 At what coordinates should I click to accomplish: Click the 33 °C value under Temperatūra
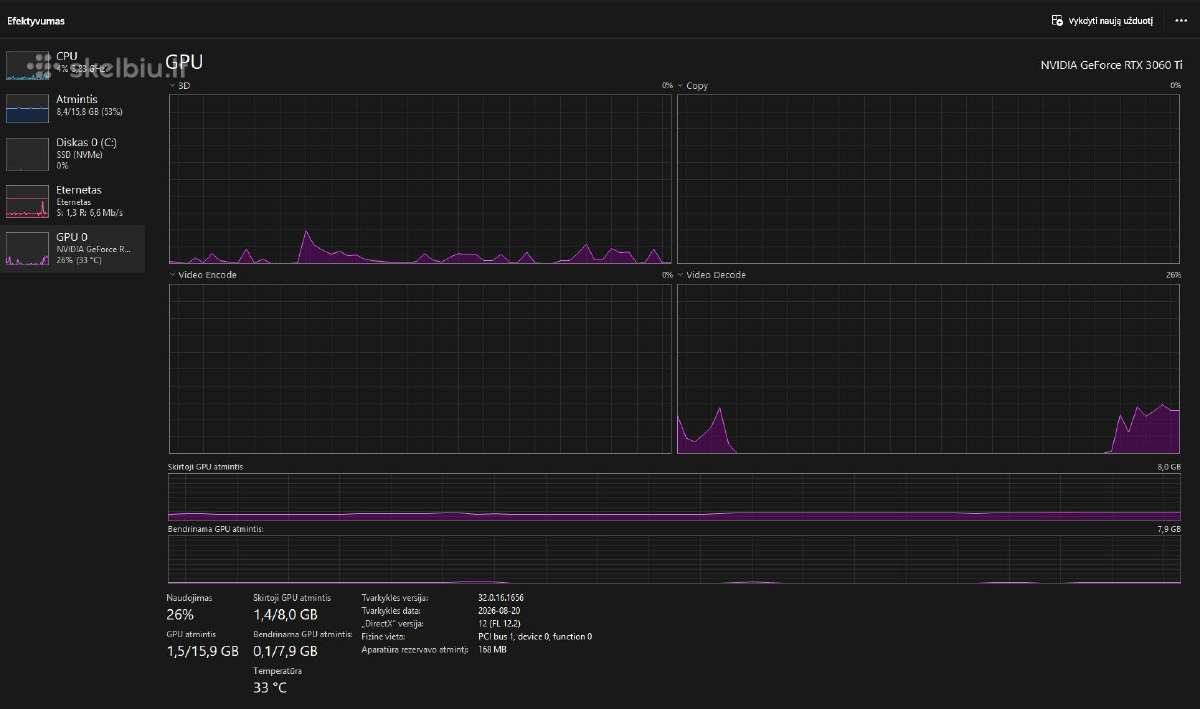pos(270,688)
